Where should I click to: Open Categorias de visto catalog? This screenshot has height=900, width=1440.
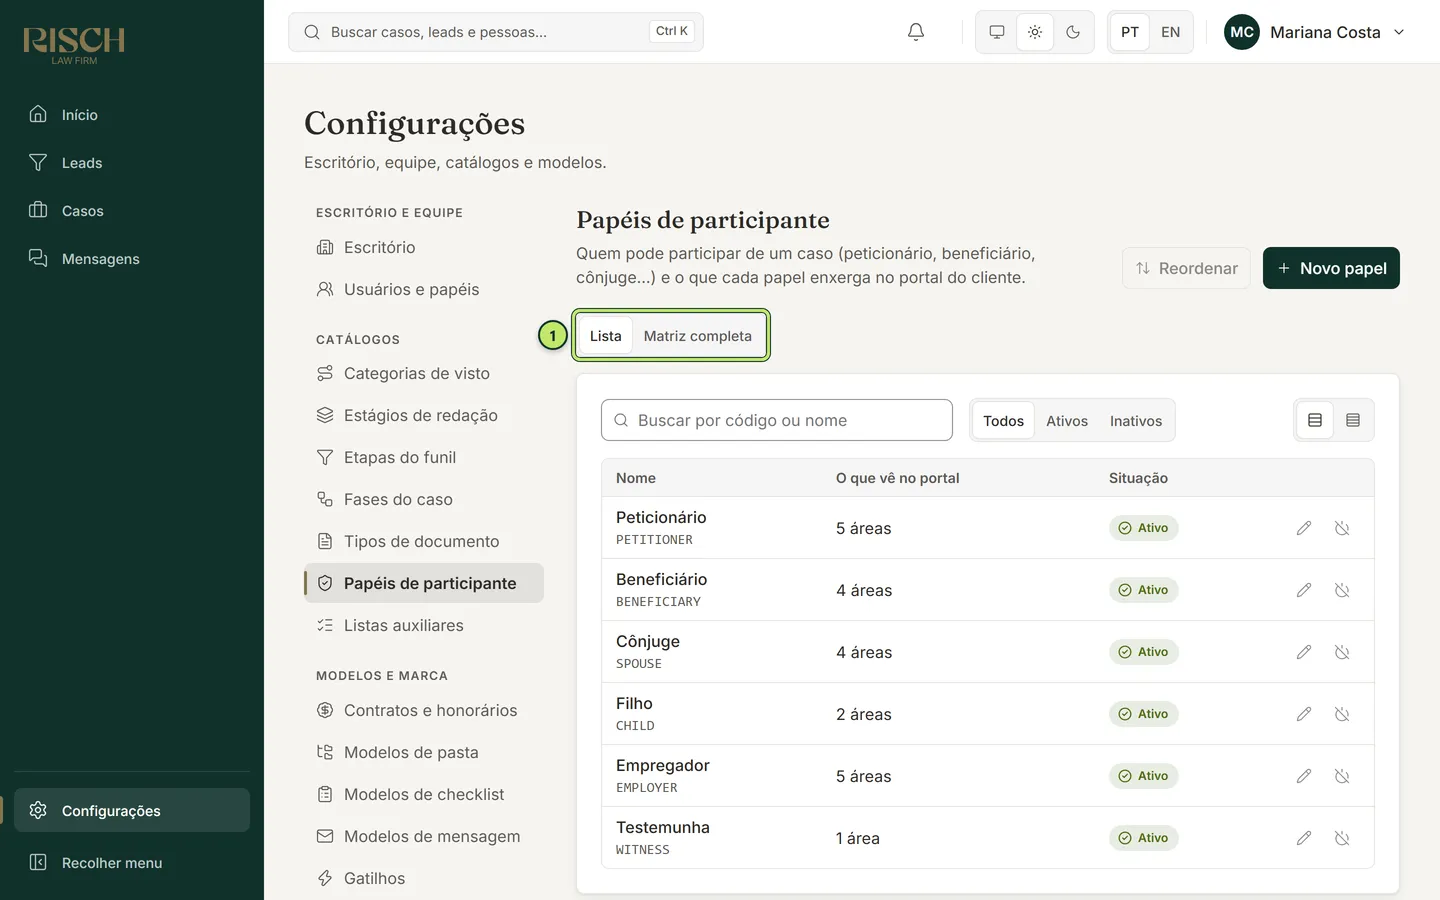click(x=424, y=373)
